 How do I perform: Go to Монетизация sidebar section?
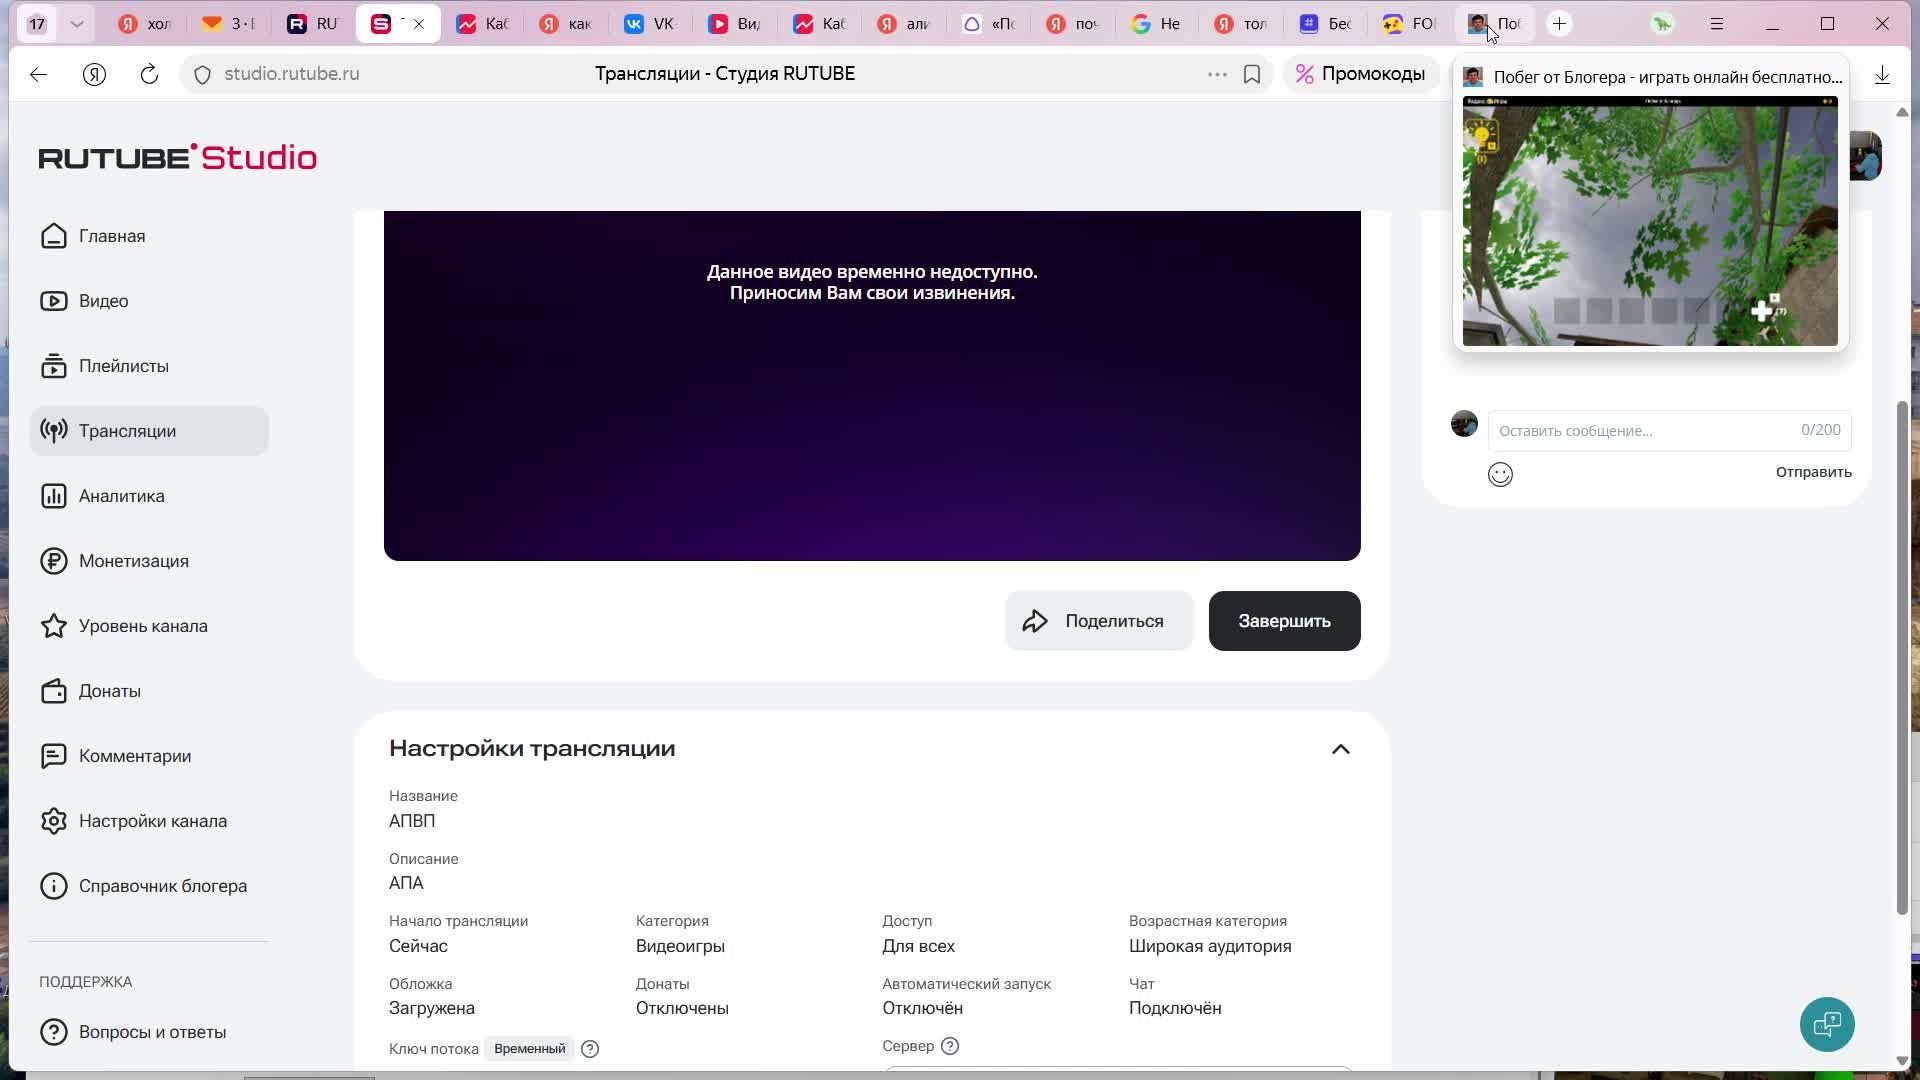(133, 561)
